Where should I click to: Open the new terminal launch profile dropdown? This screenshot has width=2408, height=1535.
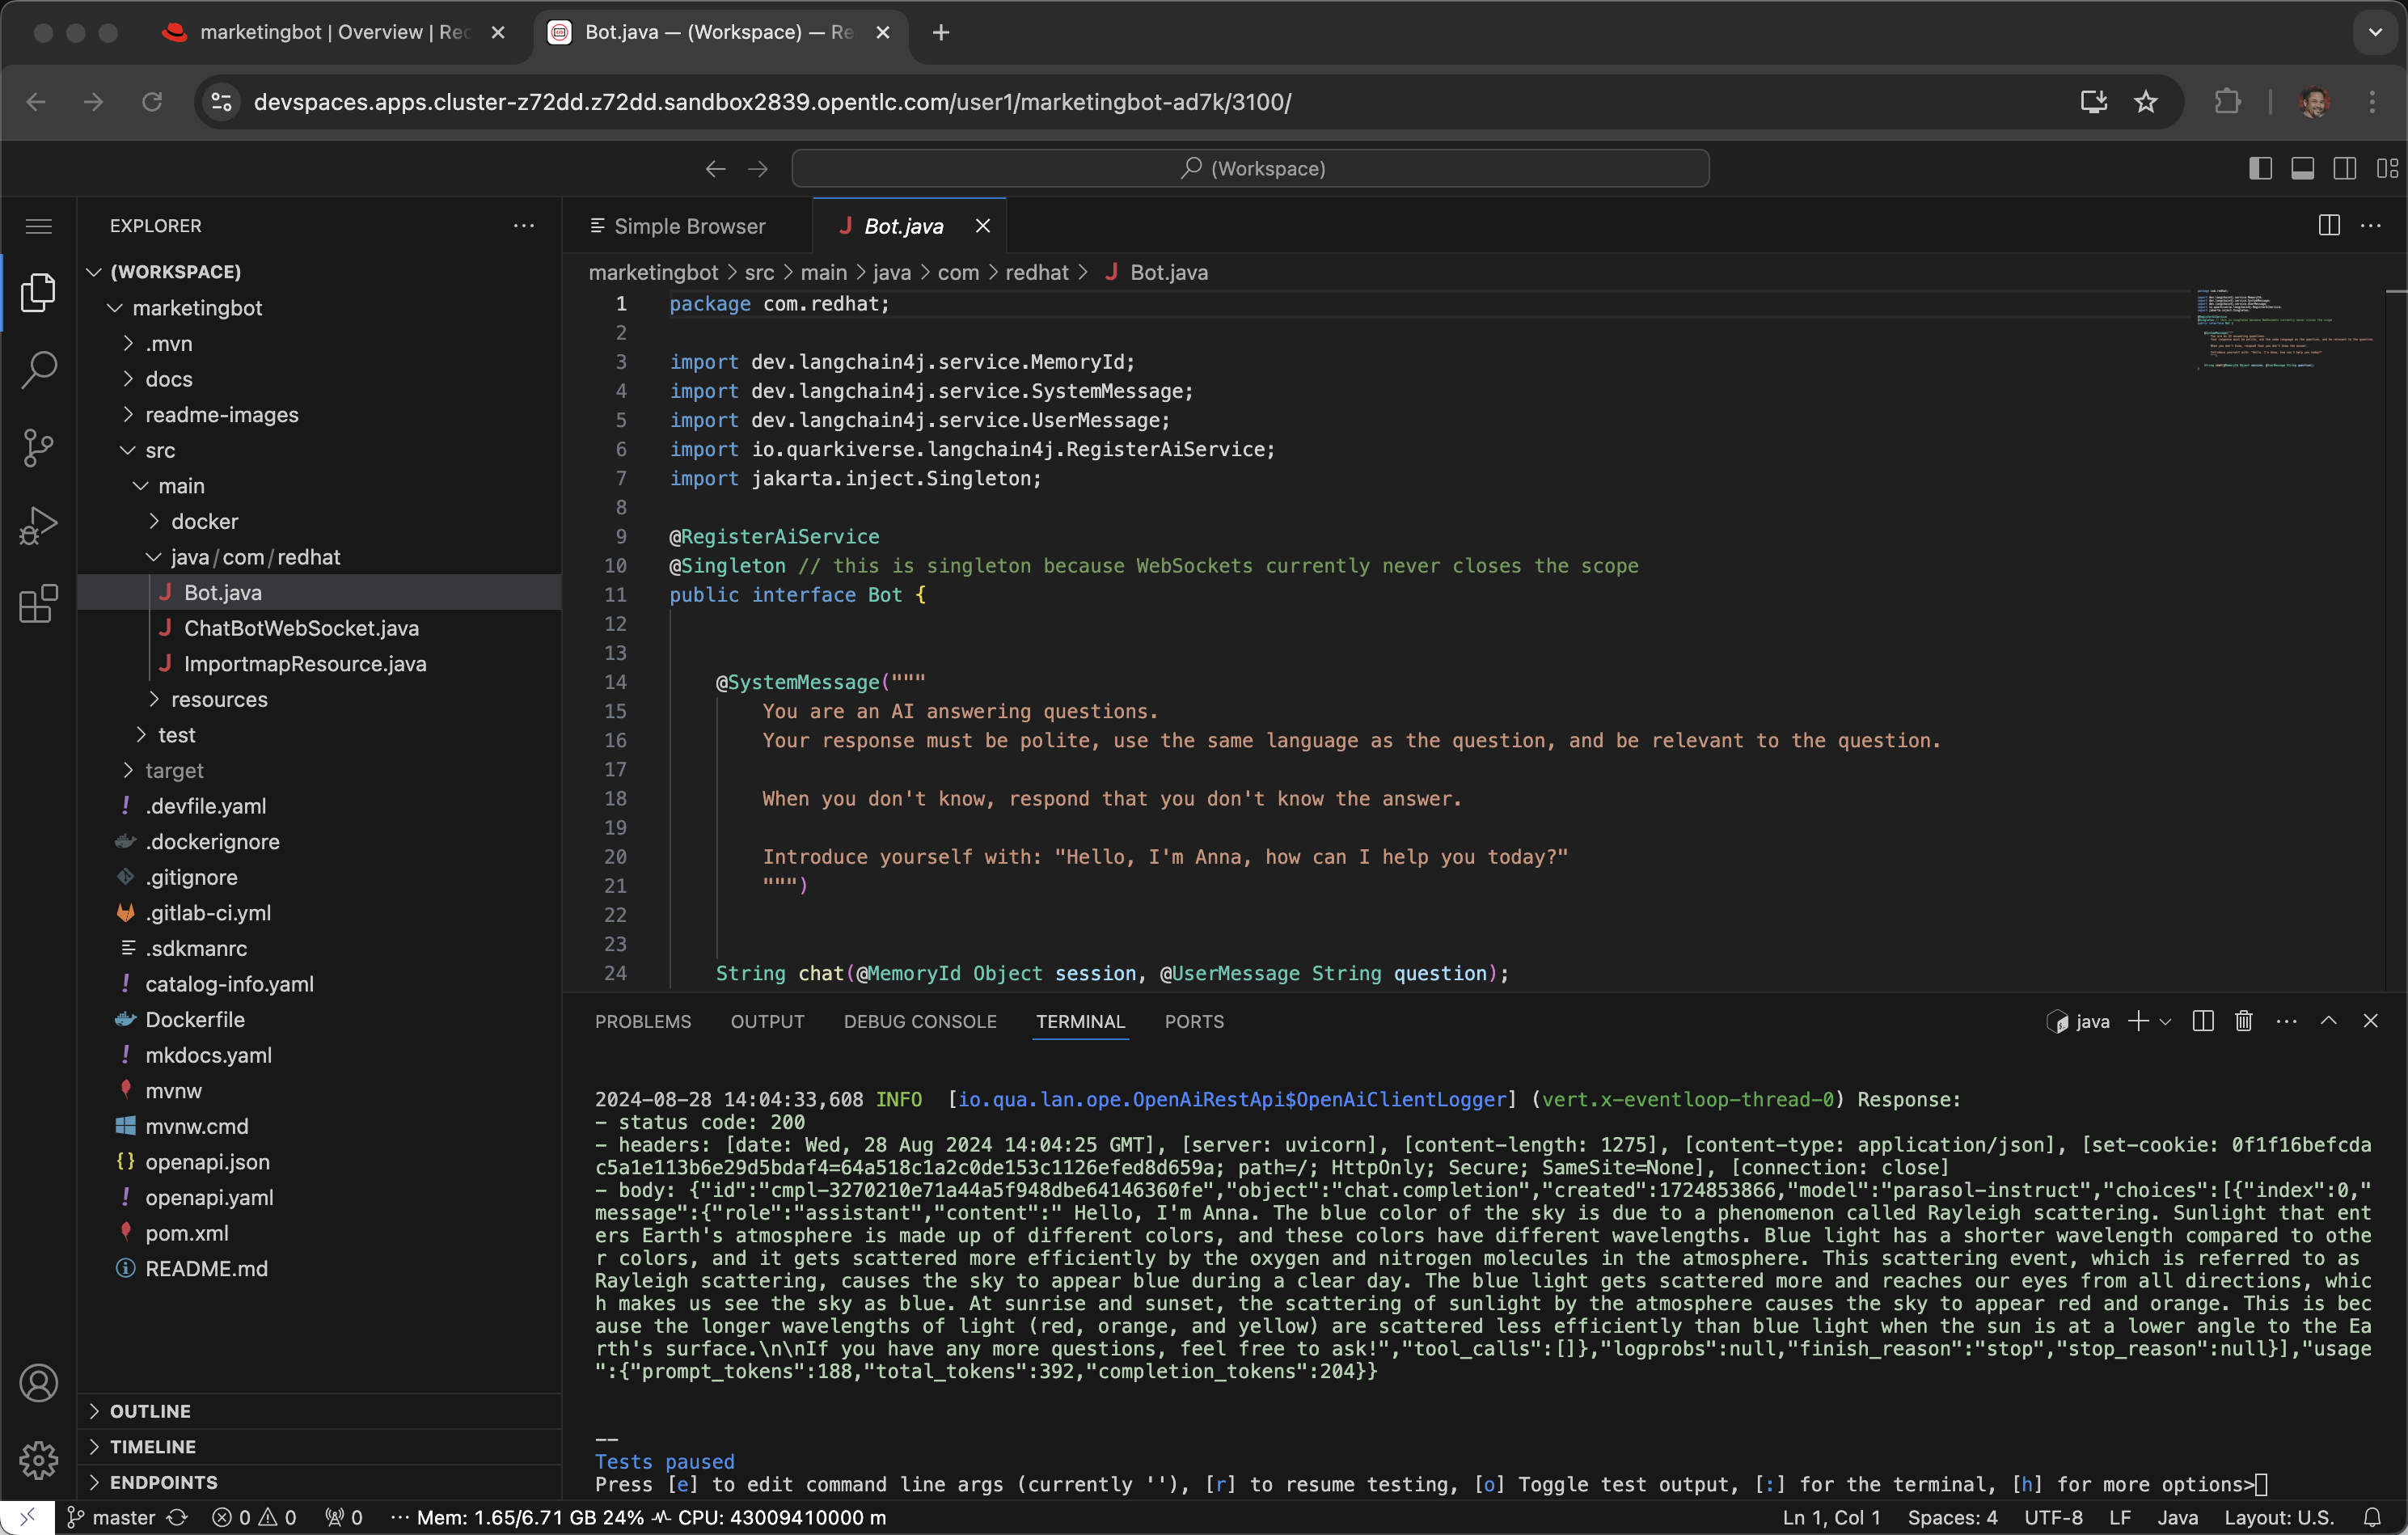coord(2165,1021)
